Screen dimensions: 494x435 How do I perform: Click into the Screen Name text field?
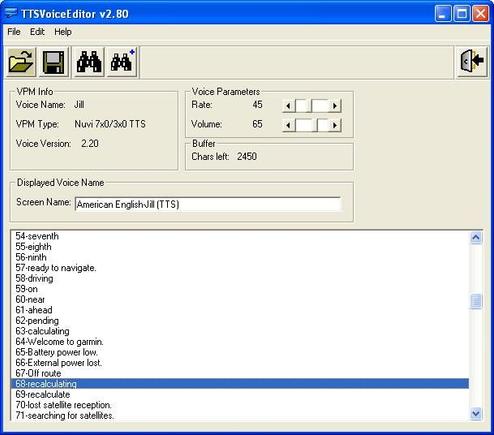click(208, 204)
